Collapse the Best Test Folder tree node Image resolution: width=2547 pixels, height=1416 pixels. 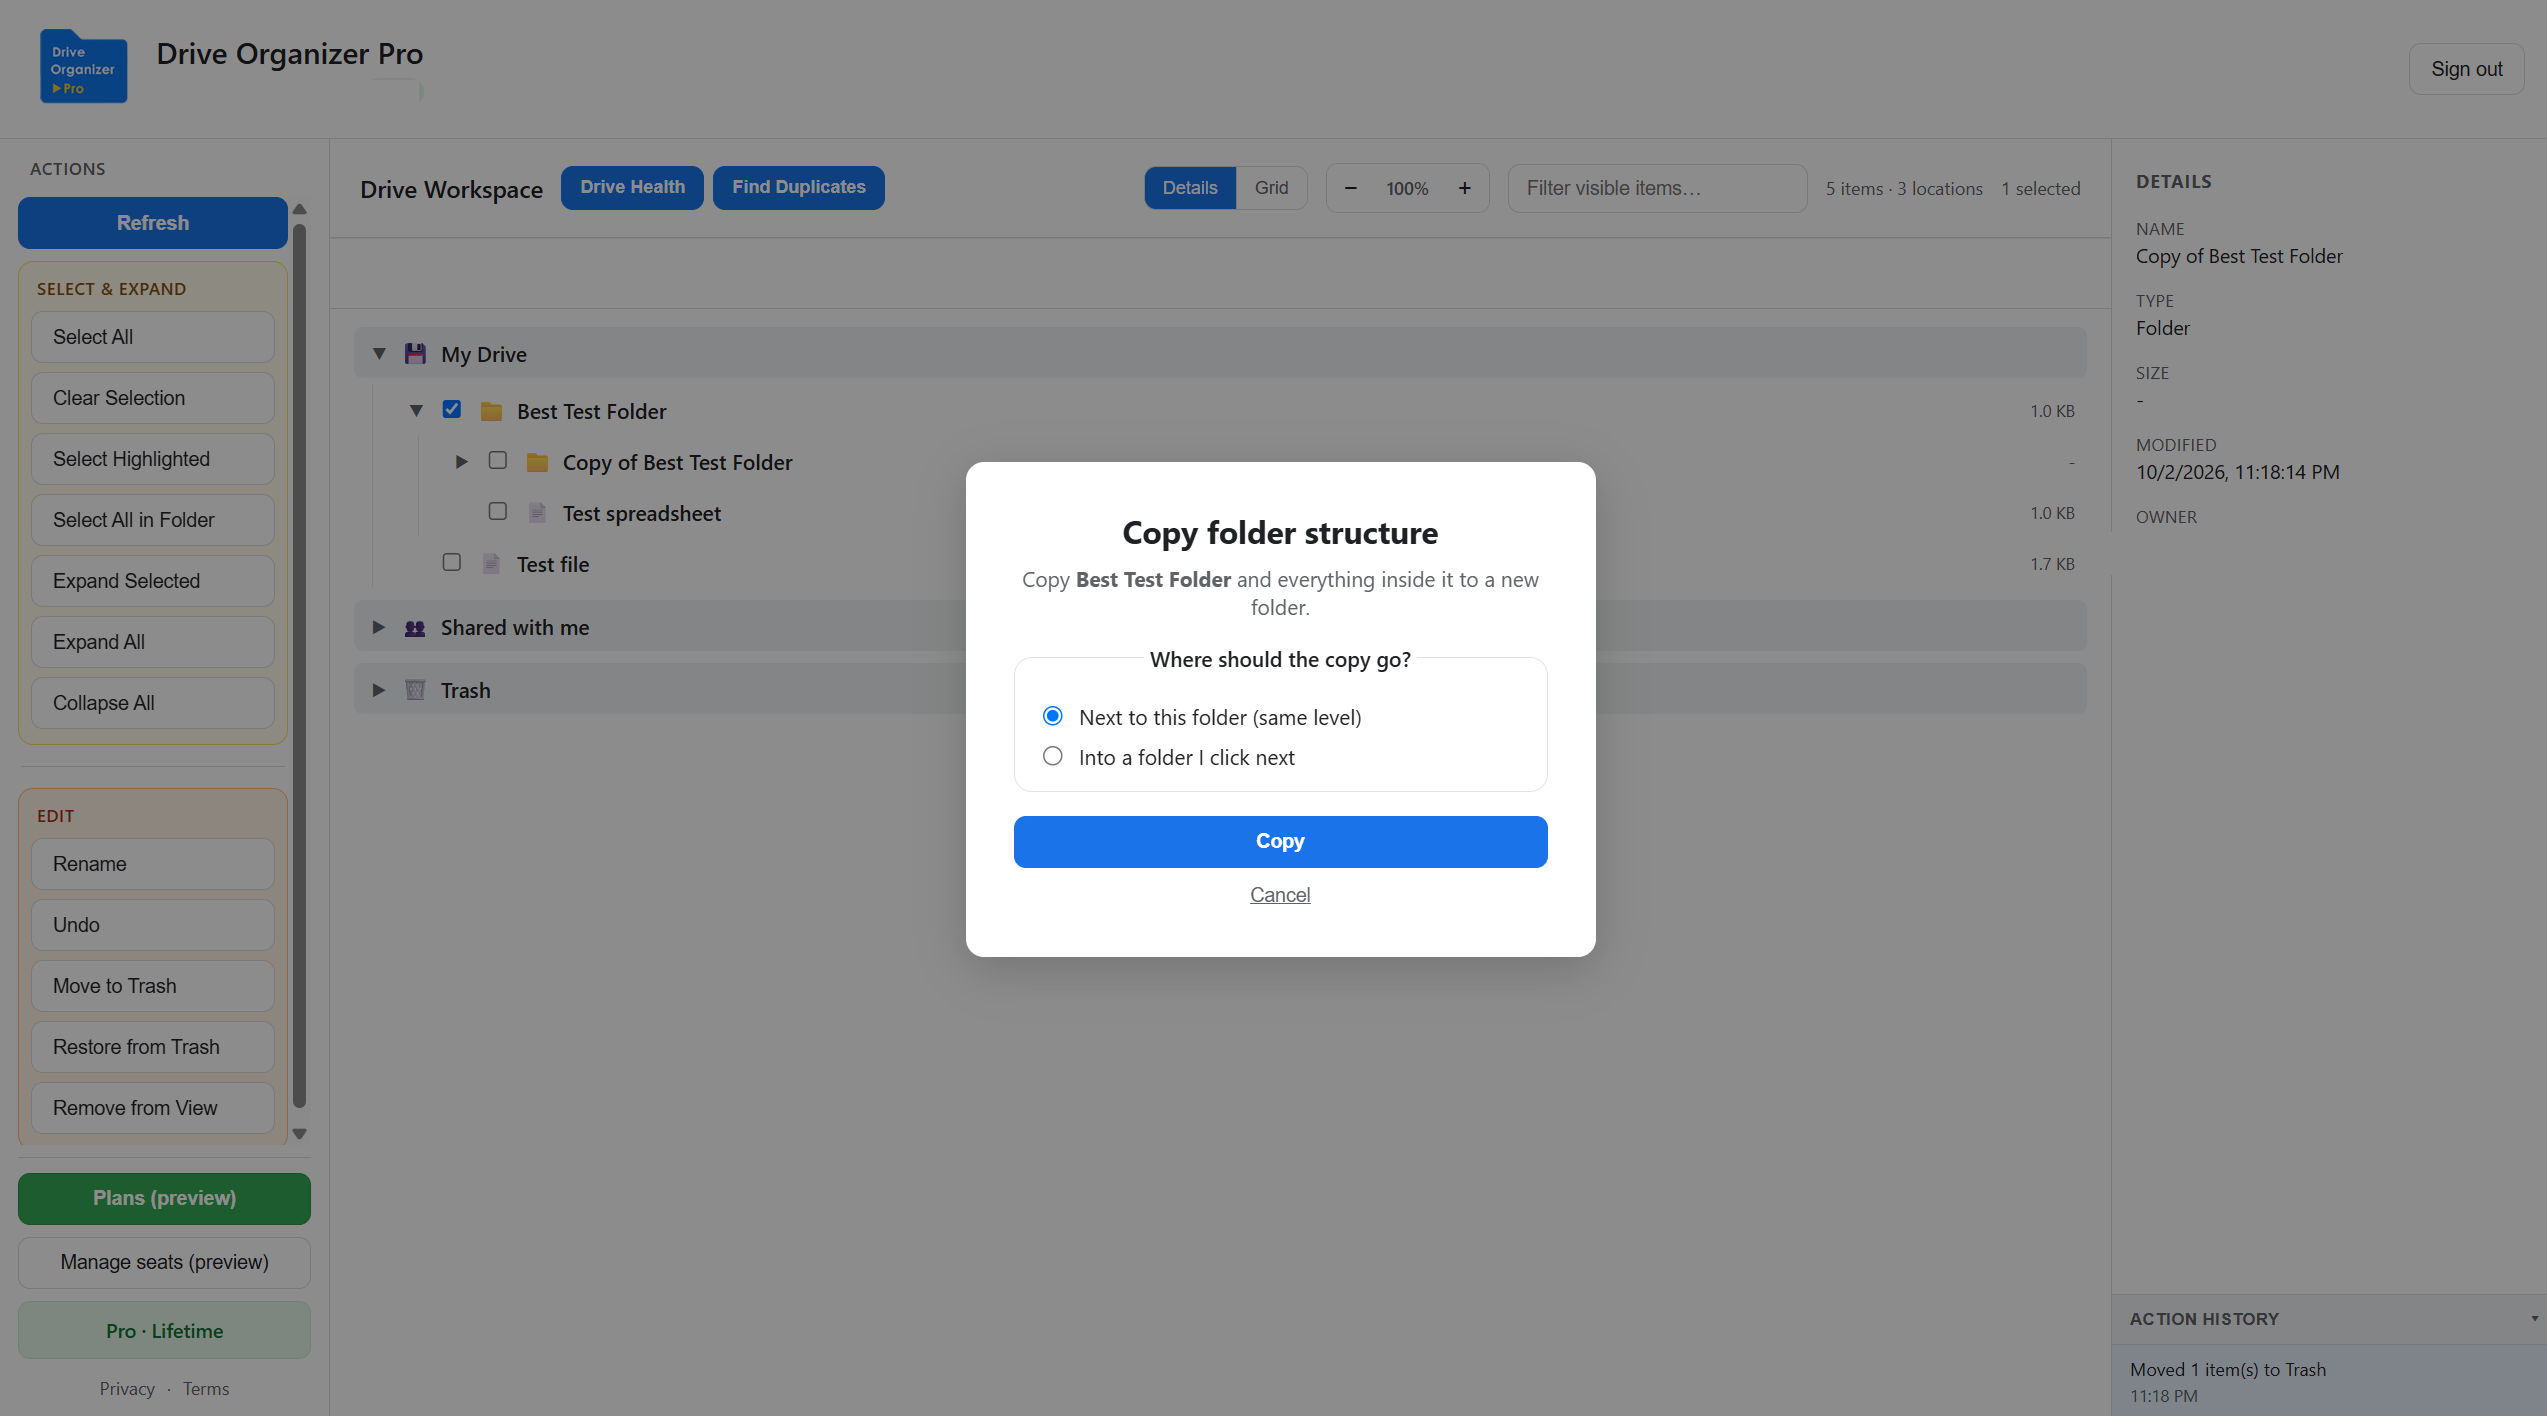point(416,410)
